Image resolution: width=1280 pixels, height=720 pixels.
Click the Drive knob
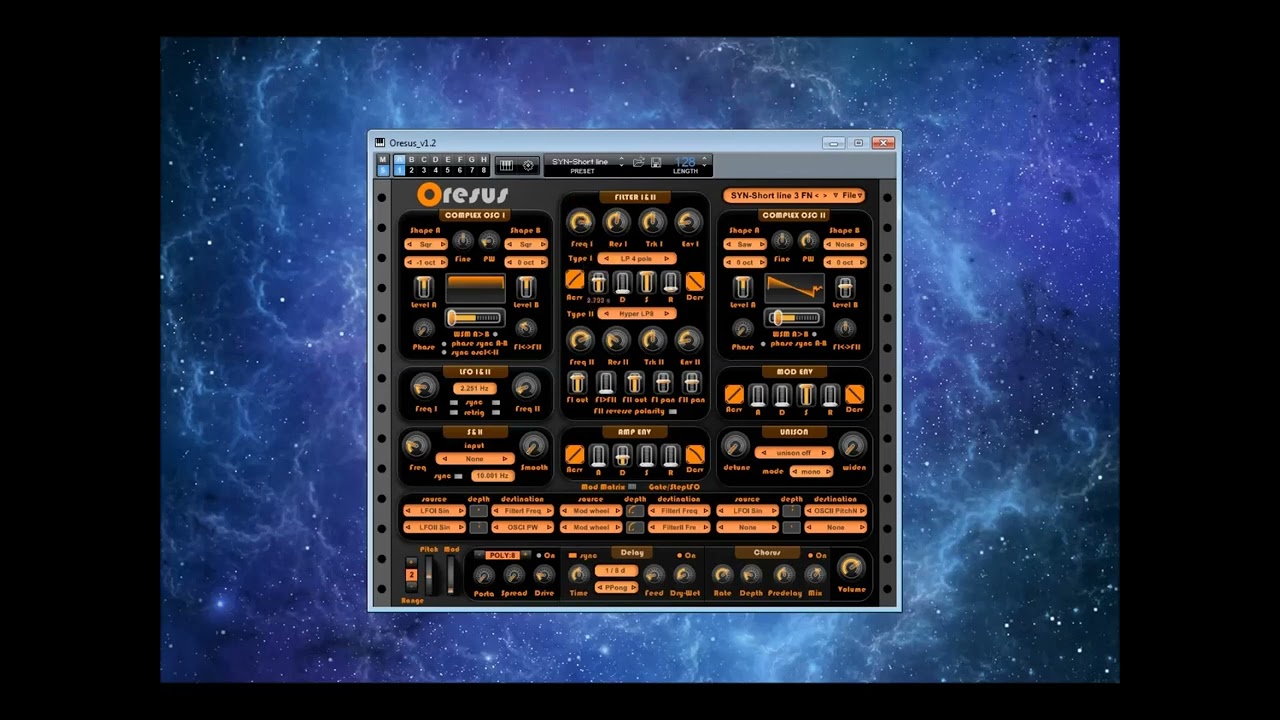(544, 575)
